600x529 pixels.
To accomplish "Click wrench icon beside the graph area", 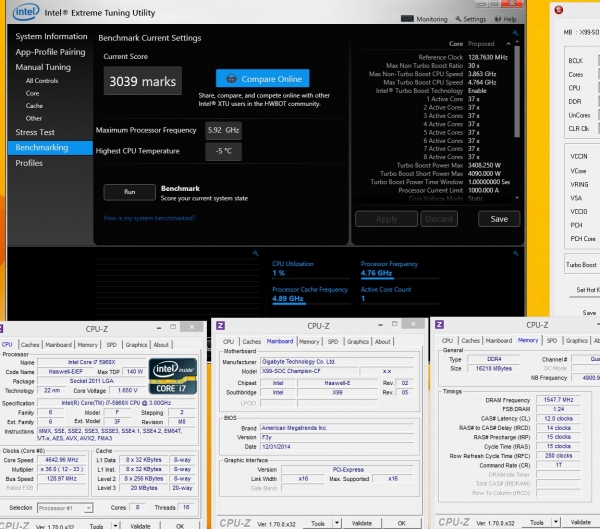I will (x=255, y=253).
